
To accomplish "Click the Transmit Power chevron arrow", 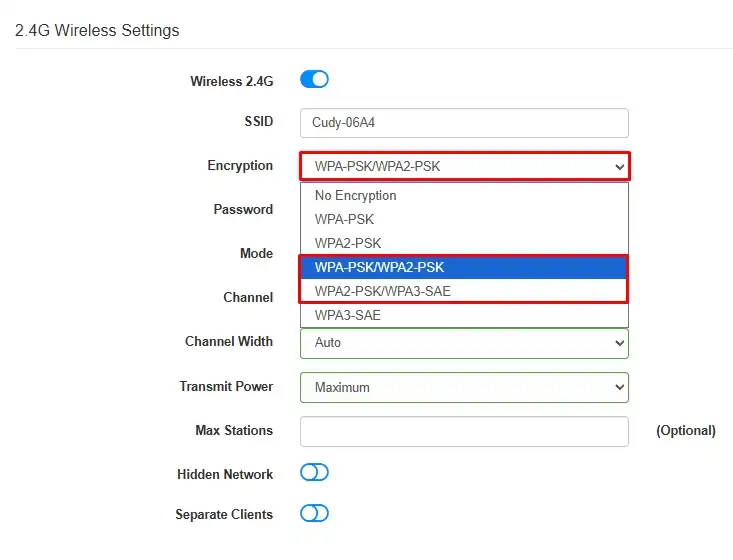I will [x=619, y=388].
